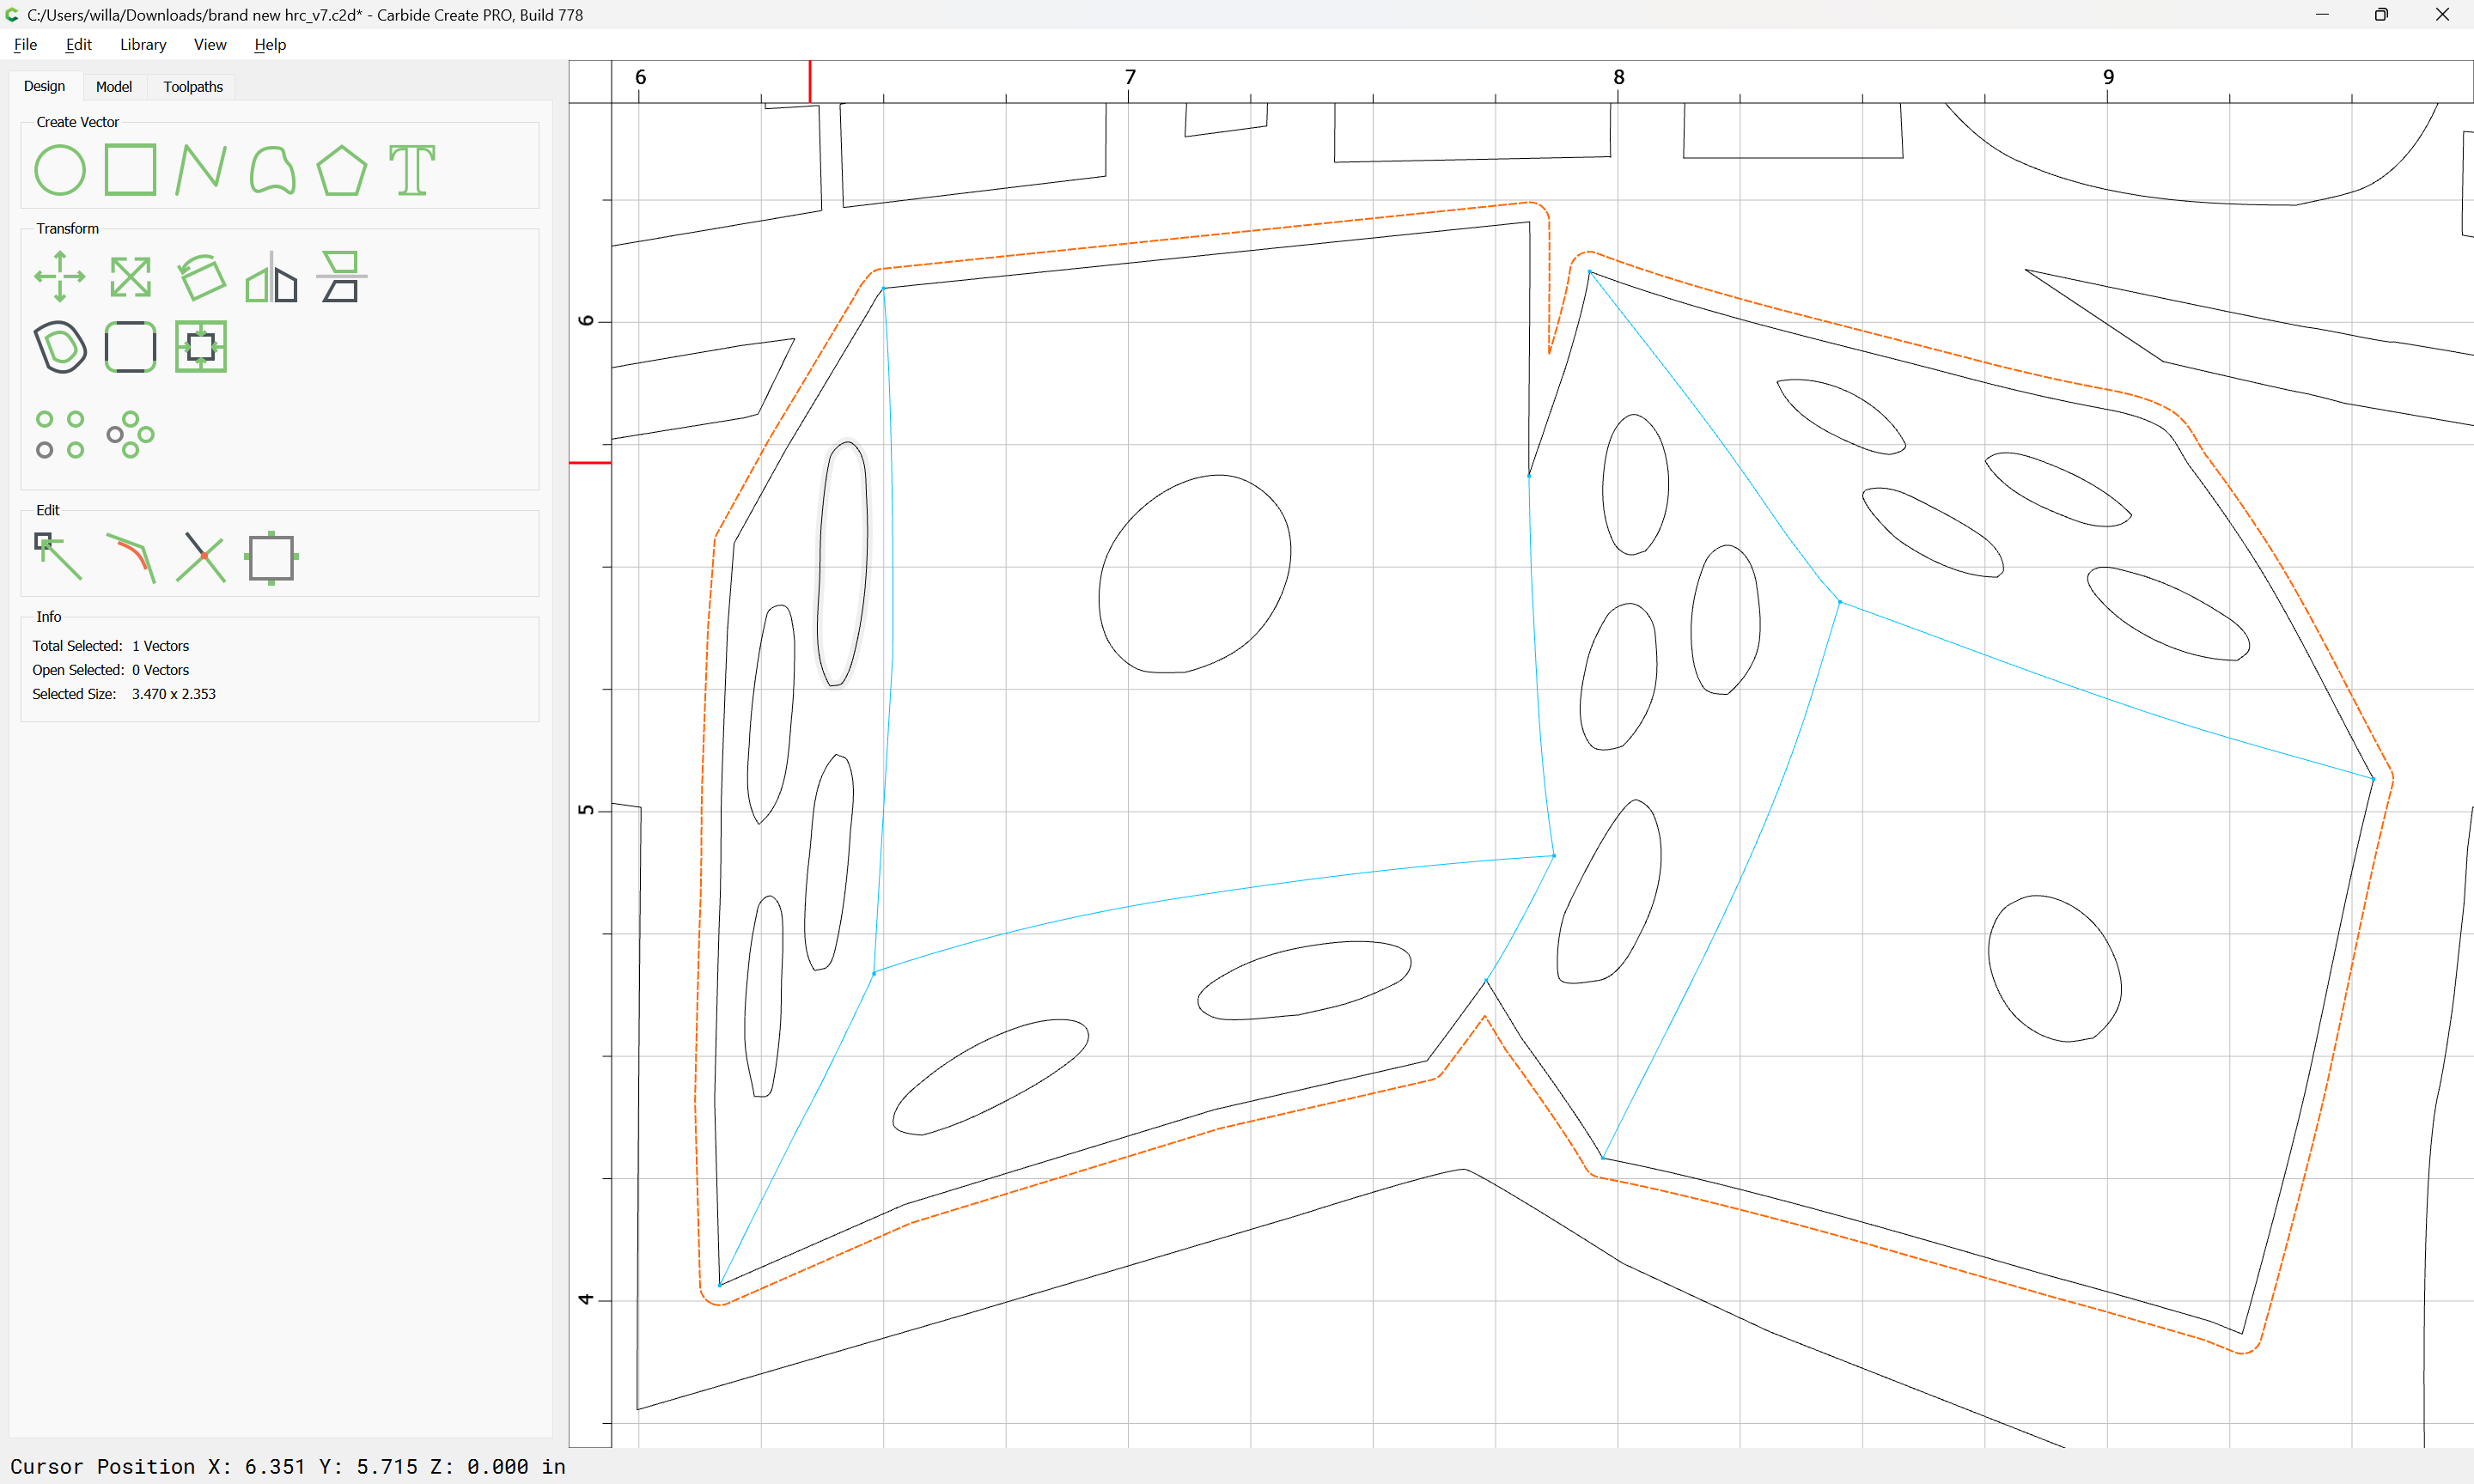Click the vertical ruler at mark 5

coord(586,810)
